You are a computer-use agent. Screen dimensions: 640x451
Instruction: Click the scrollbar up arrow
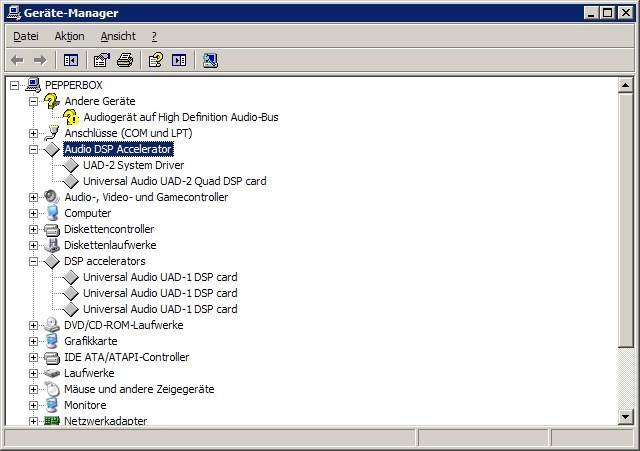coord(625,85)
